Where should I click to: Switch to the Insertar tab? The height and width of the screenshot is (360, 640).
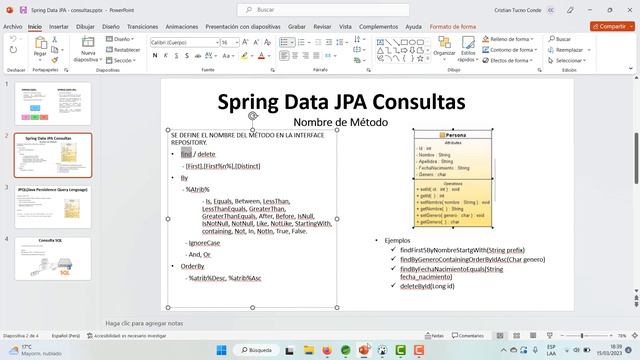click(x=59, y=27)
